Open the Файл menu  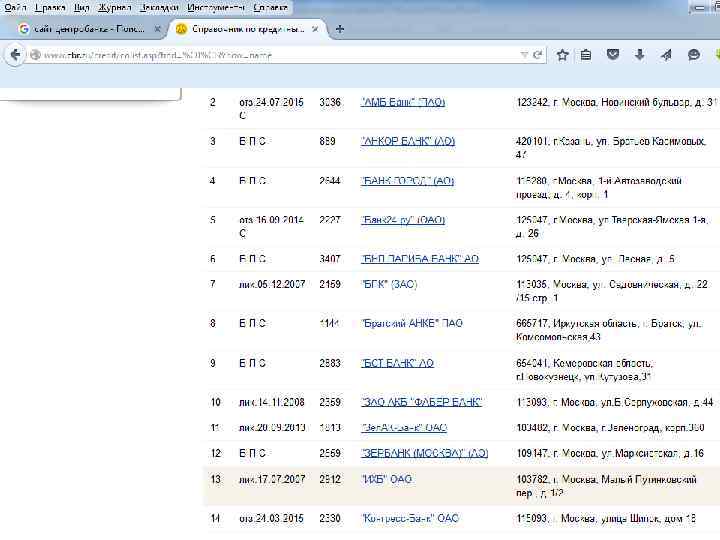15,7
